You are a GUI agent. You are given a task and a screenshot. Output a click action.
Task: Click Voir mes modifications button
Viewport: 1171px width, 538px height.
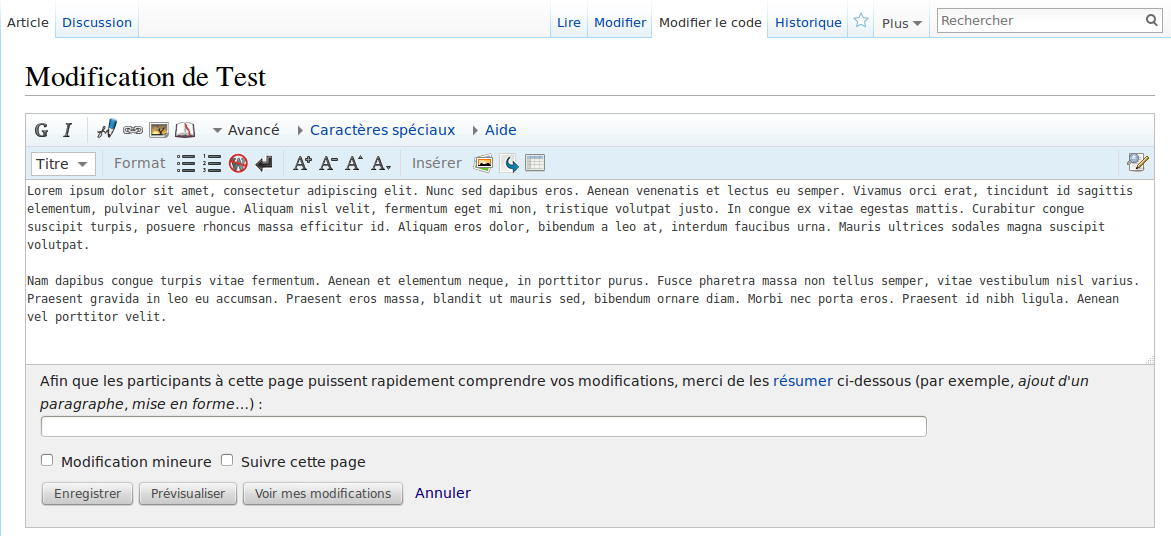point(323,494)
